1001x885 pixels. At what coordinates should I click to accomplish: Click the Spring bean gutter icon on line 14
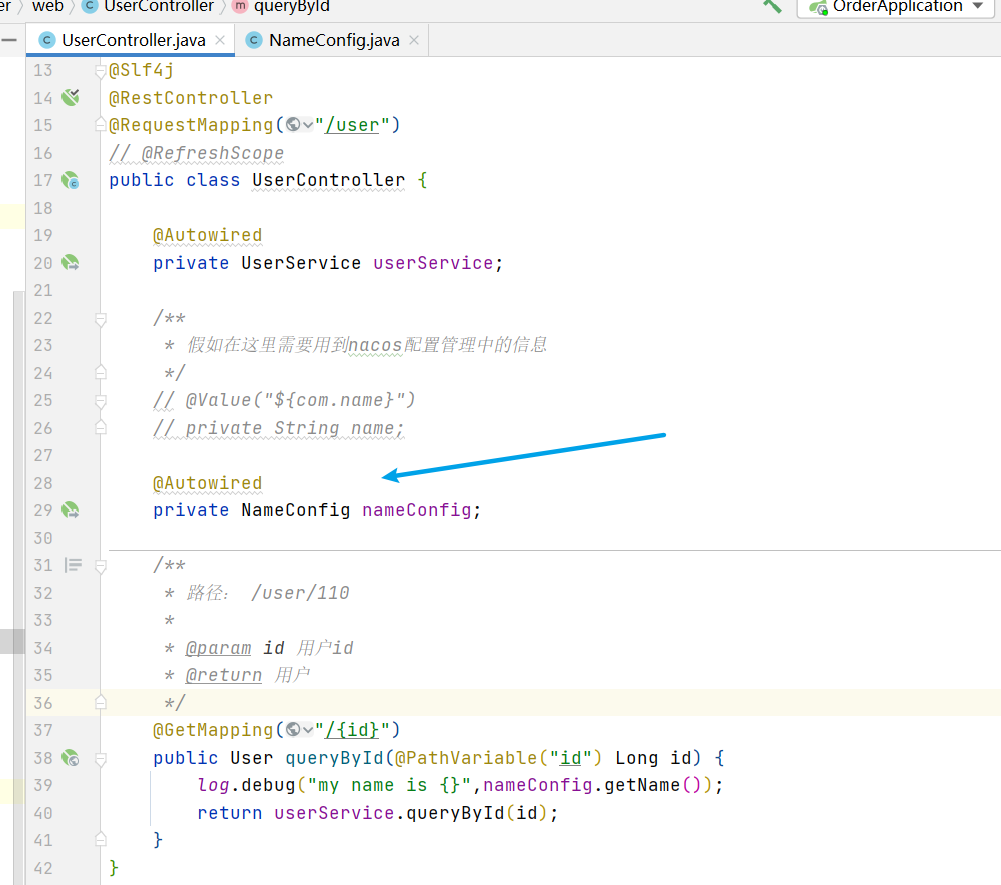[69, 97]
